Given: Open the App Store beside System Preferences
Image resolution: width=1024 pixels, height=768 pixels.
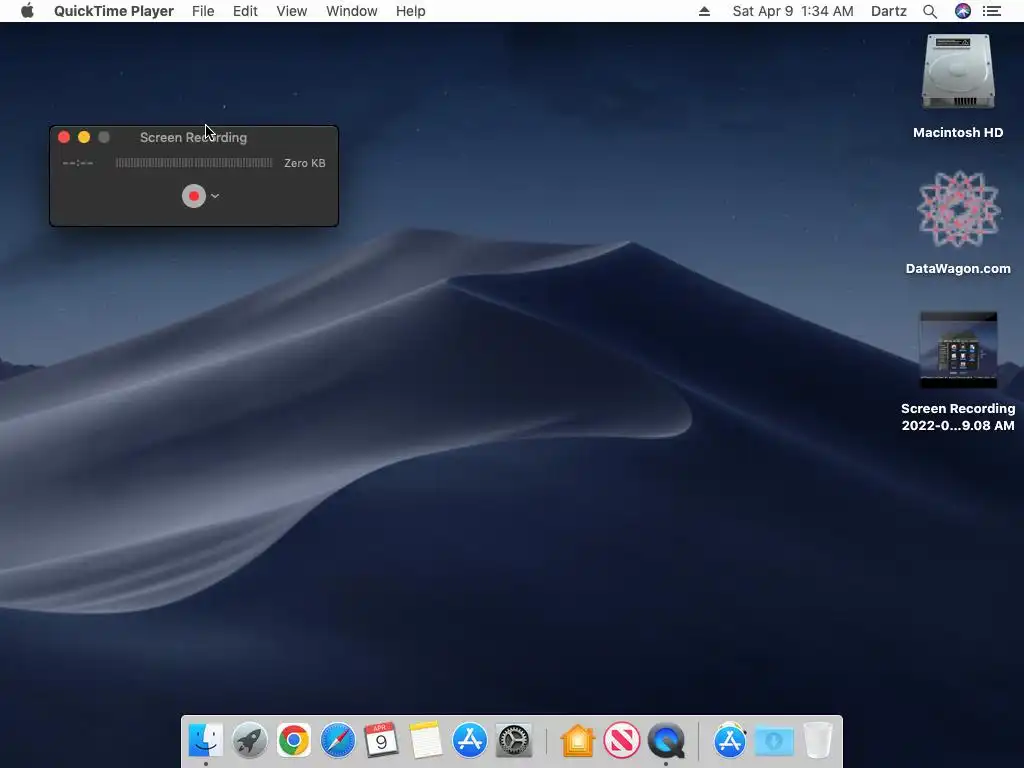Looking at the screenshot, I should pos(470,741).
